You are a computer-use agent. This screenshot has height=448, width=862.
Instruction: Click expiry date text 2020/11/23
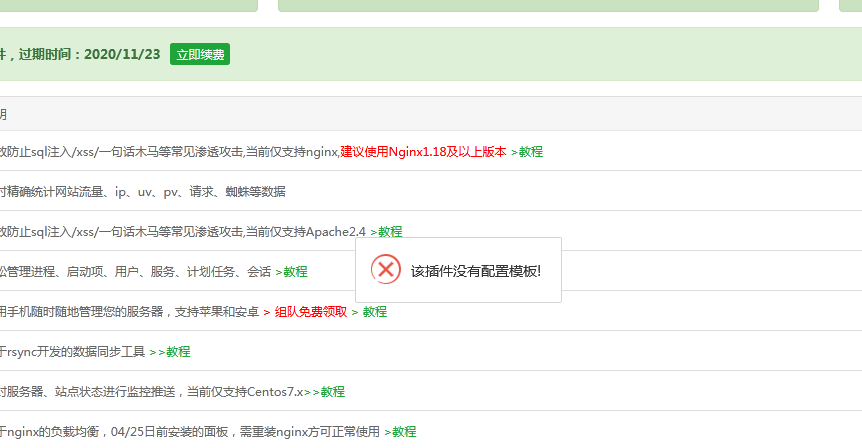tap(122, 54)
